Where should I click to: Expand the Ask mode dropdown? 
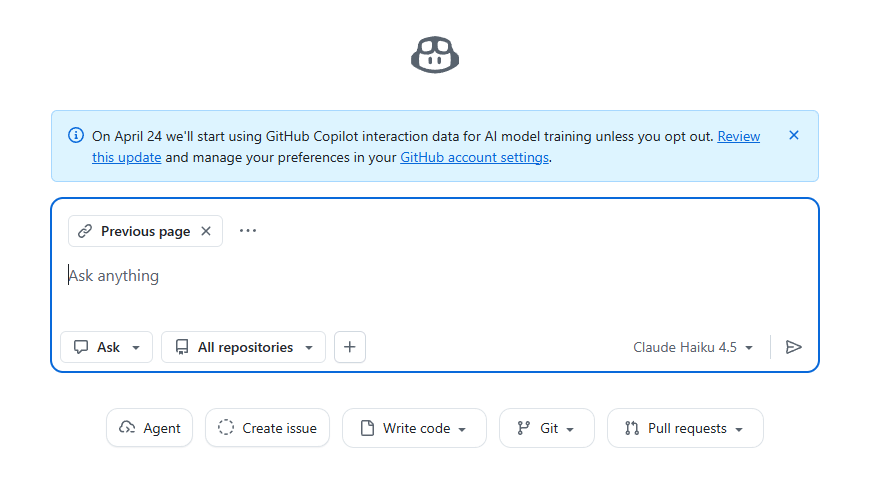click(x=107, y=347)
